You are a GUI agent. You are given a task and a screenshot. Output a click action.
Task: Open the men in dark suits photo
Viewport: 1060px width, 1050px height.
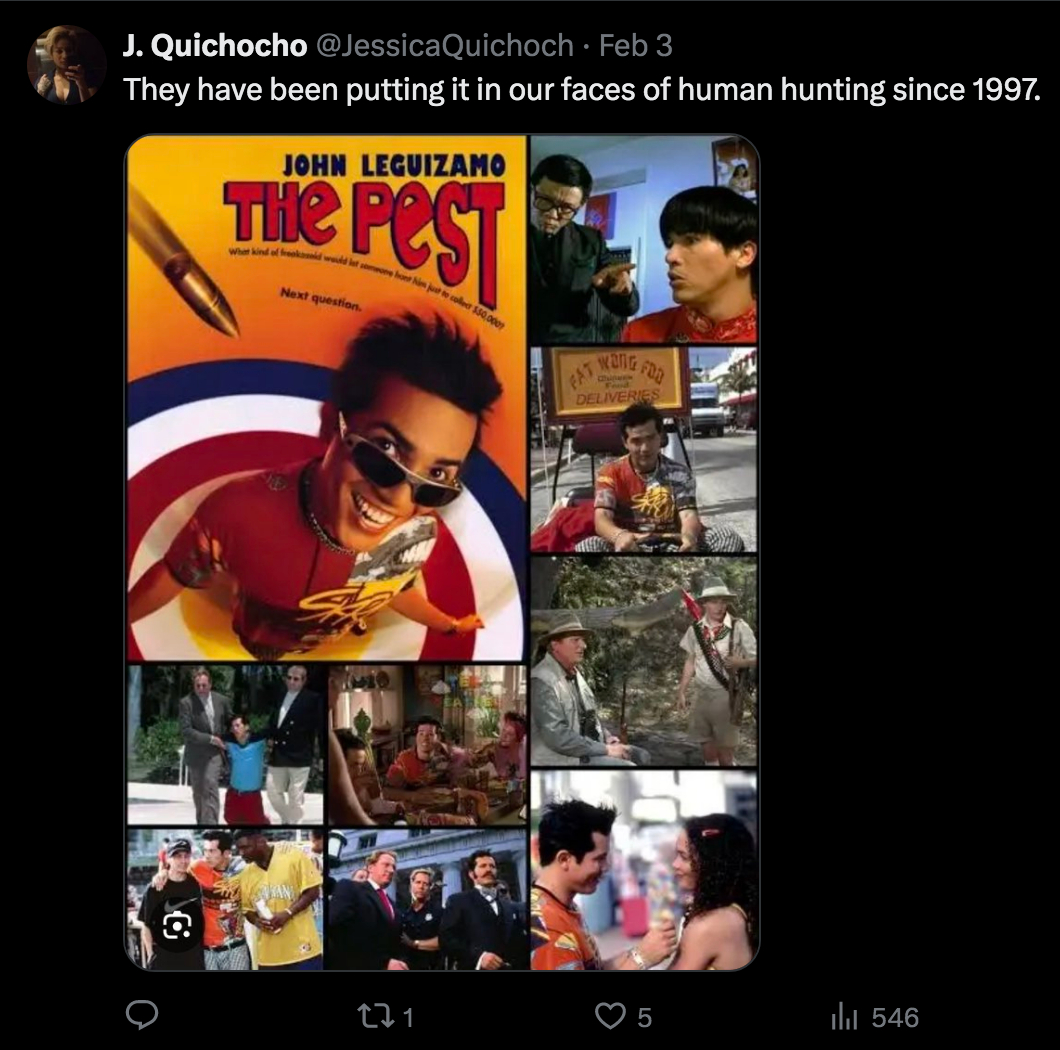point(427,899)
